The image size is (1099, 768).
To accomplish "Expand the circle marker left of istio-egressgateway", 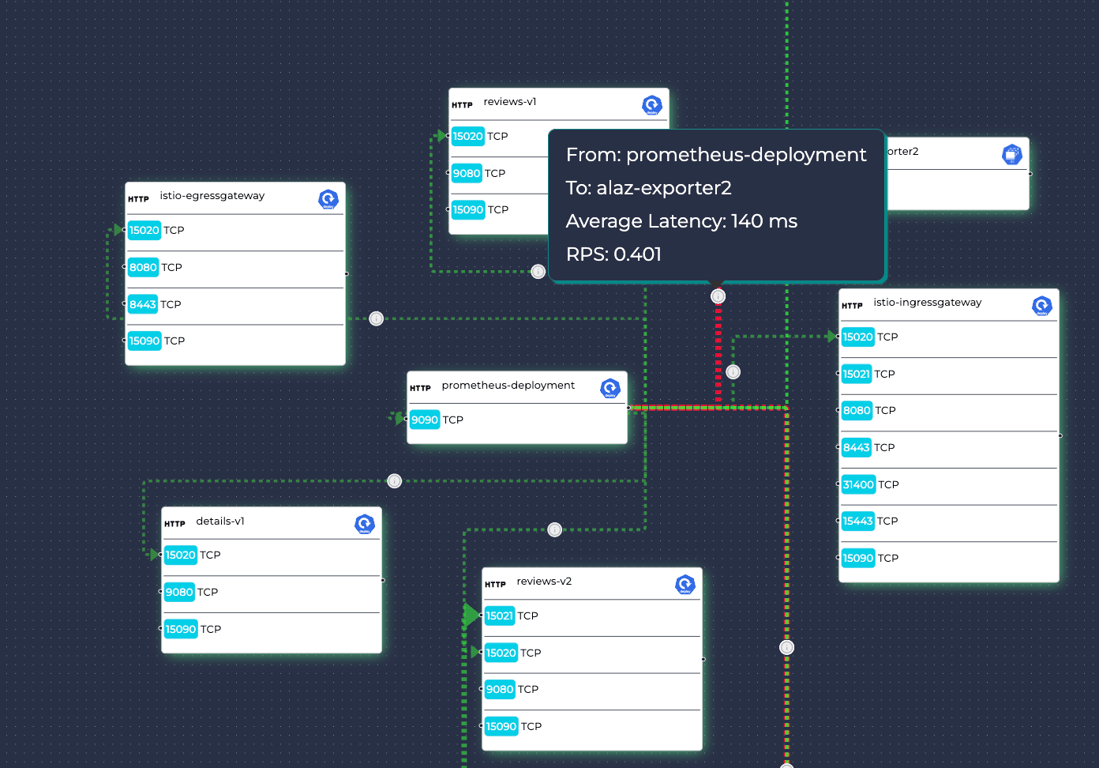I will coord(377,318).
